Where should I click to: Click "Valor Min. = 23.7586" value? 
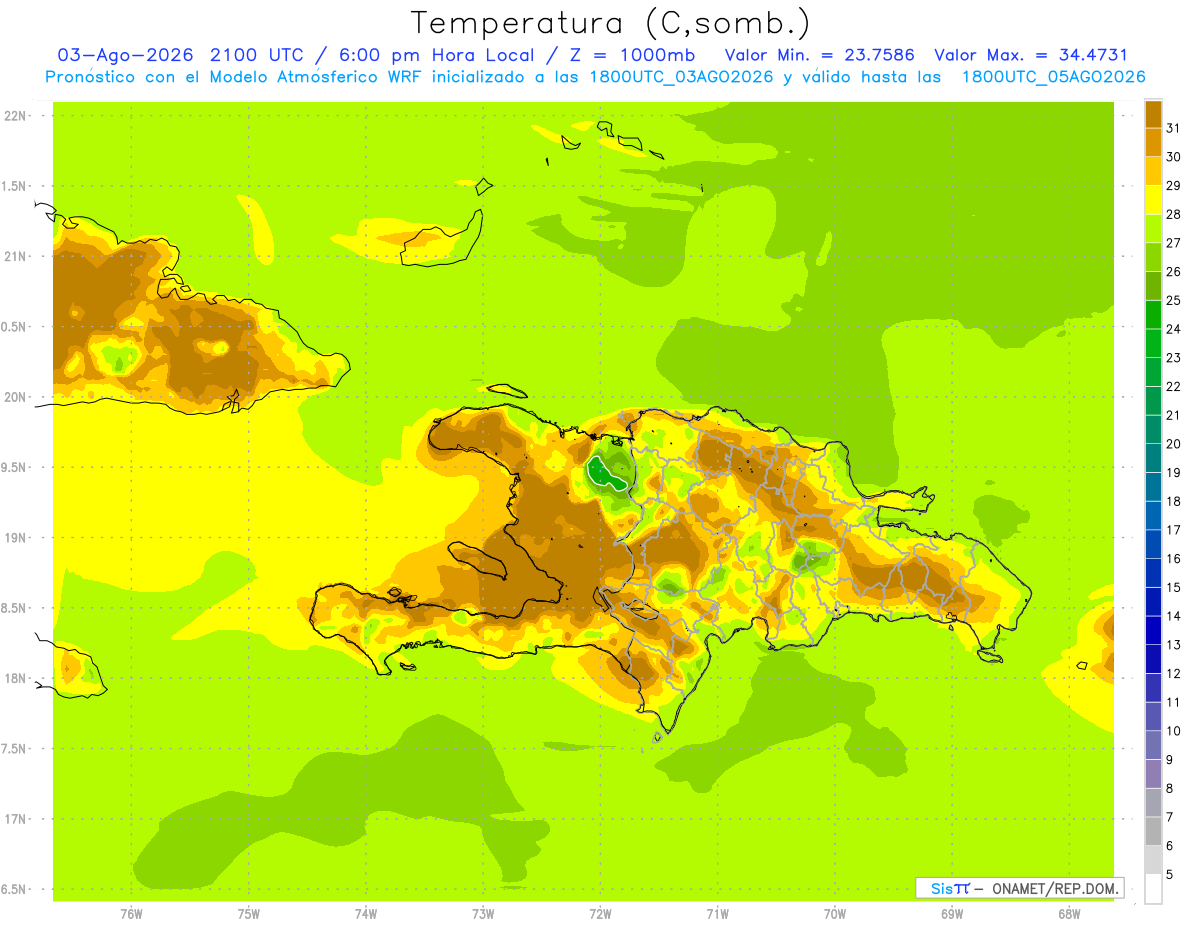(x=820, y=55)
